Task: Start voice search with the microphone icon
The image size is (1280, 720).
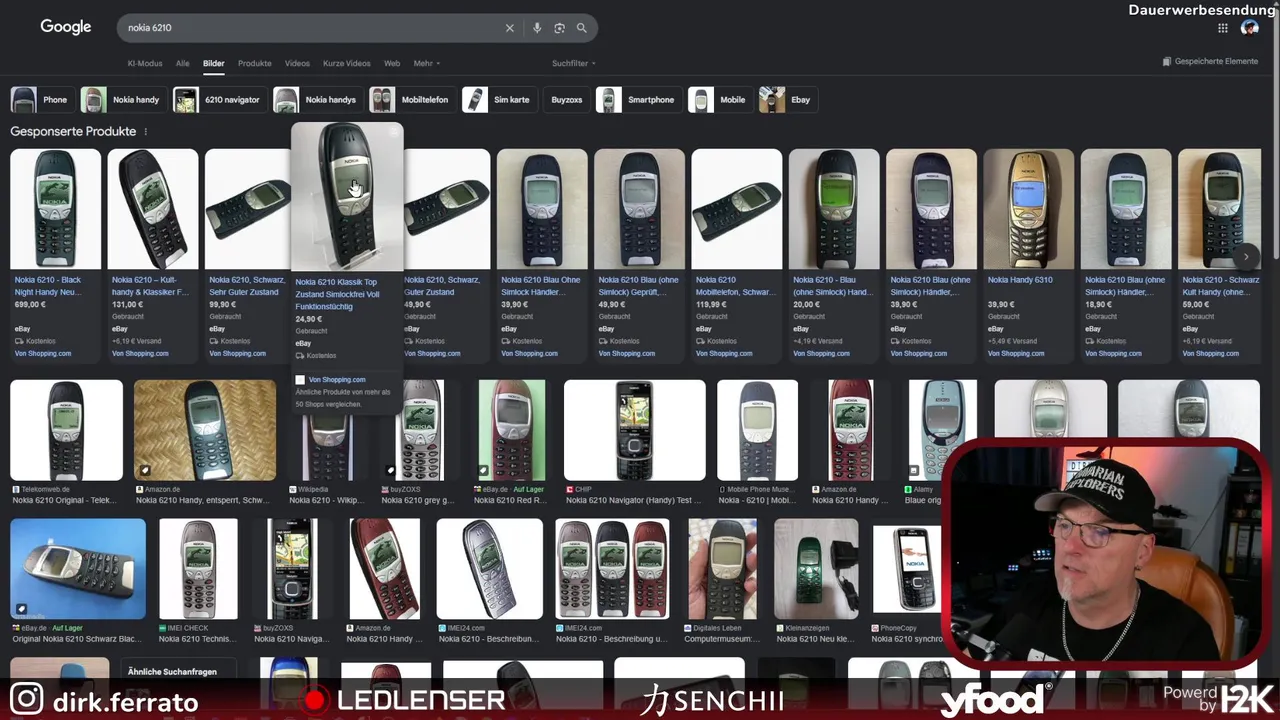Action: coord(537,28)
